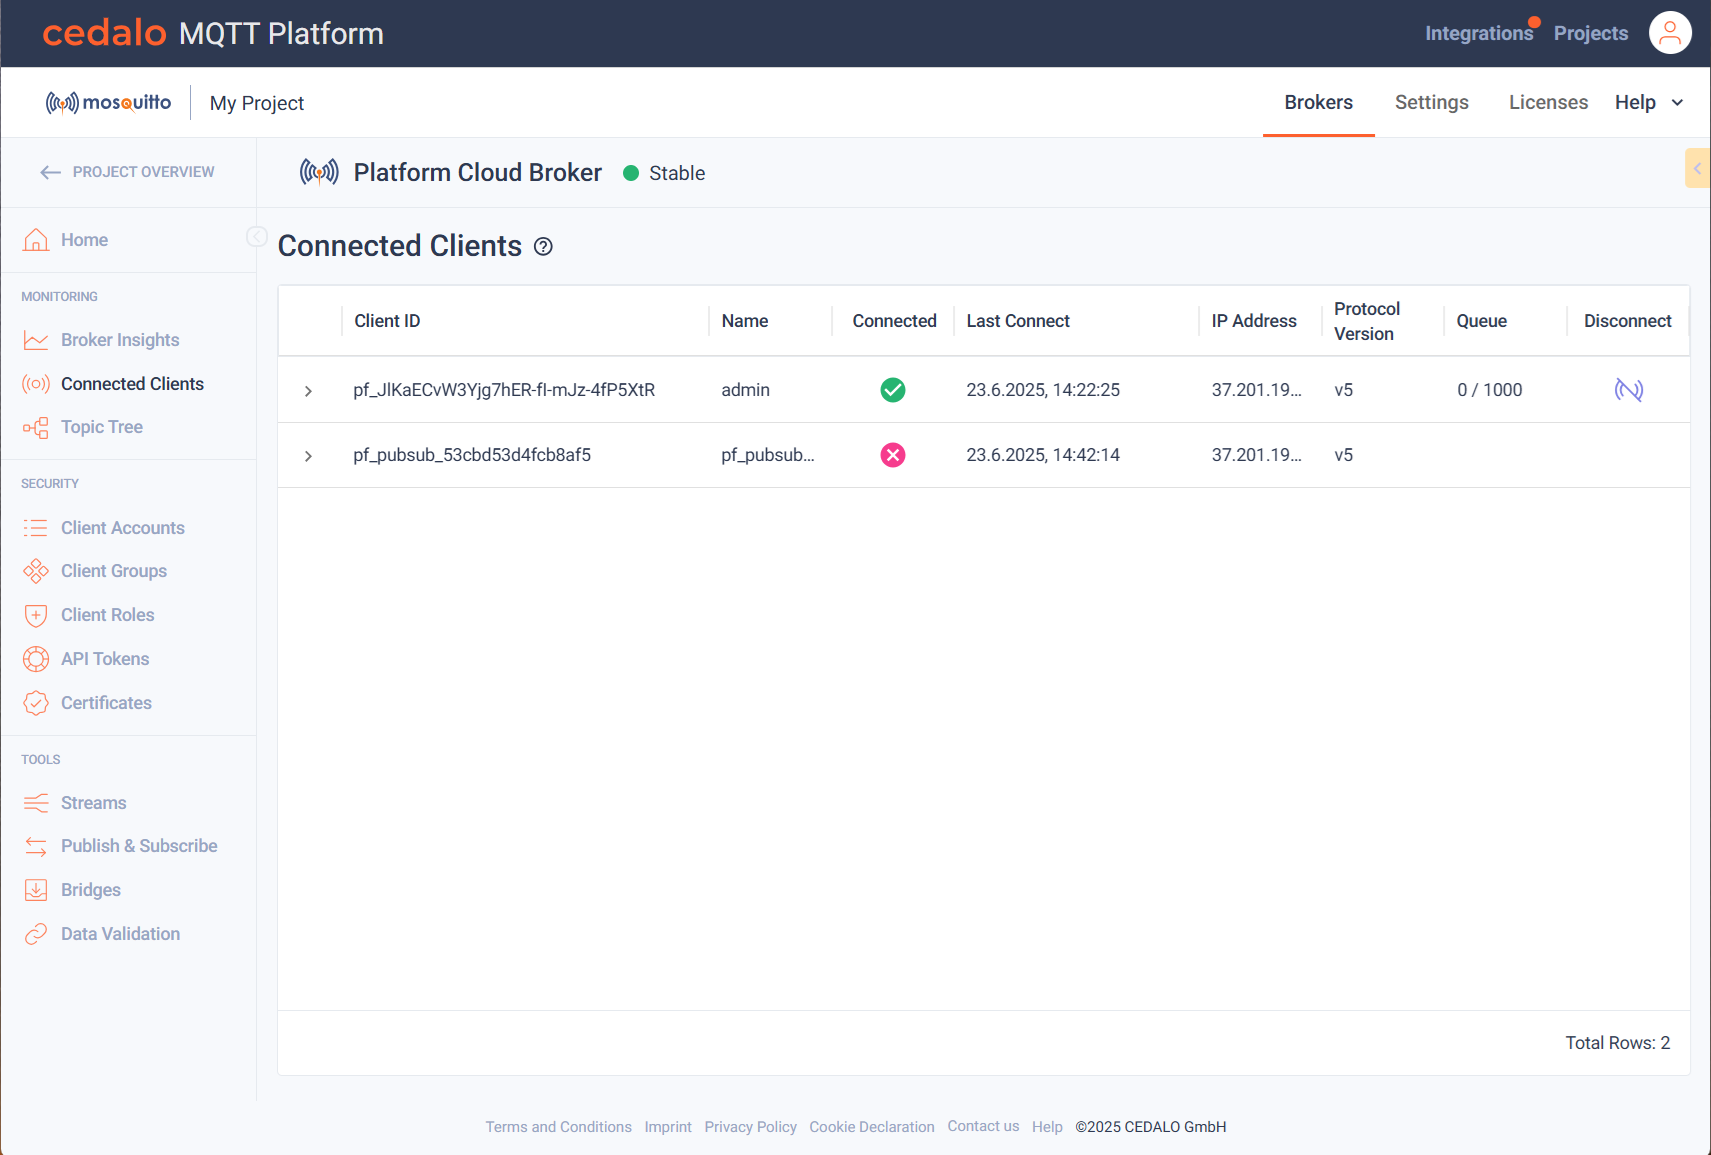Screen dimensions: 1711x1155
Task: Sort by the Queue column header
Action: pyautogui.click(x=1481, y=321)
